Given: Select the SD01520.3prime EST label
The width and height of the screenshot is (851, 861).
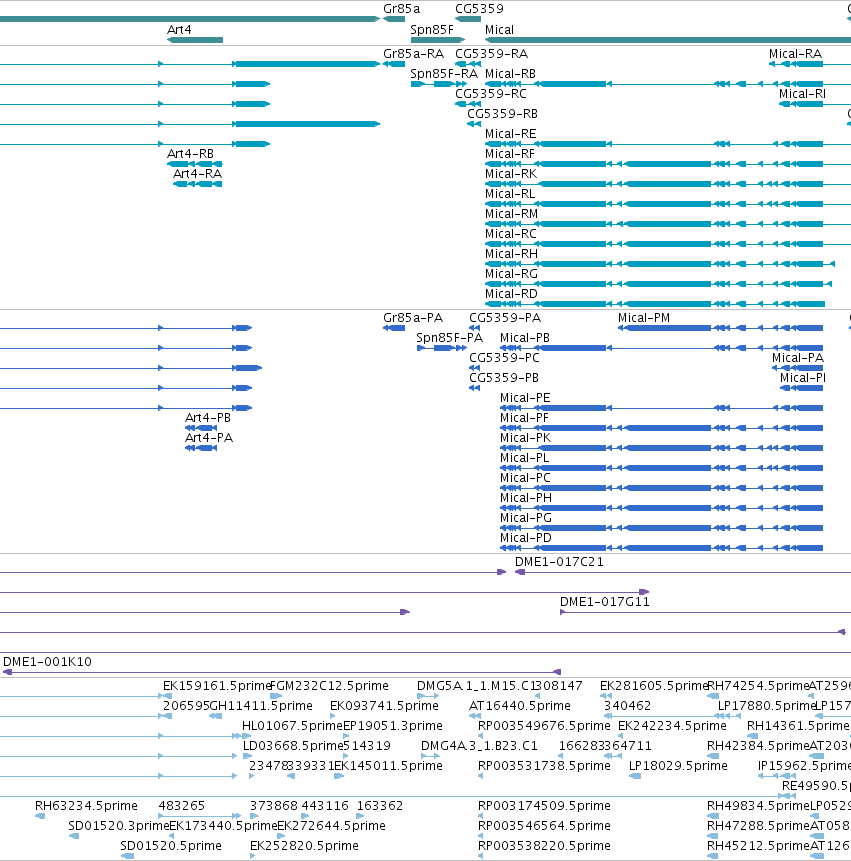Looking at the screenshot, I should tap(119, 826).
